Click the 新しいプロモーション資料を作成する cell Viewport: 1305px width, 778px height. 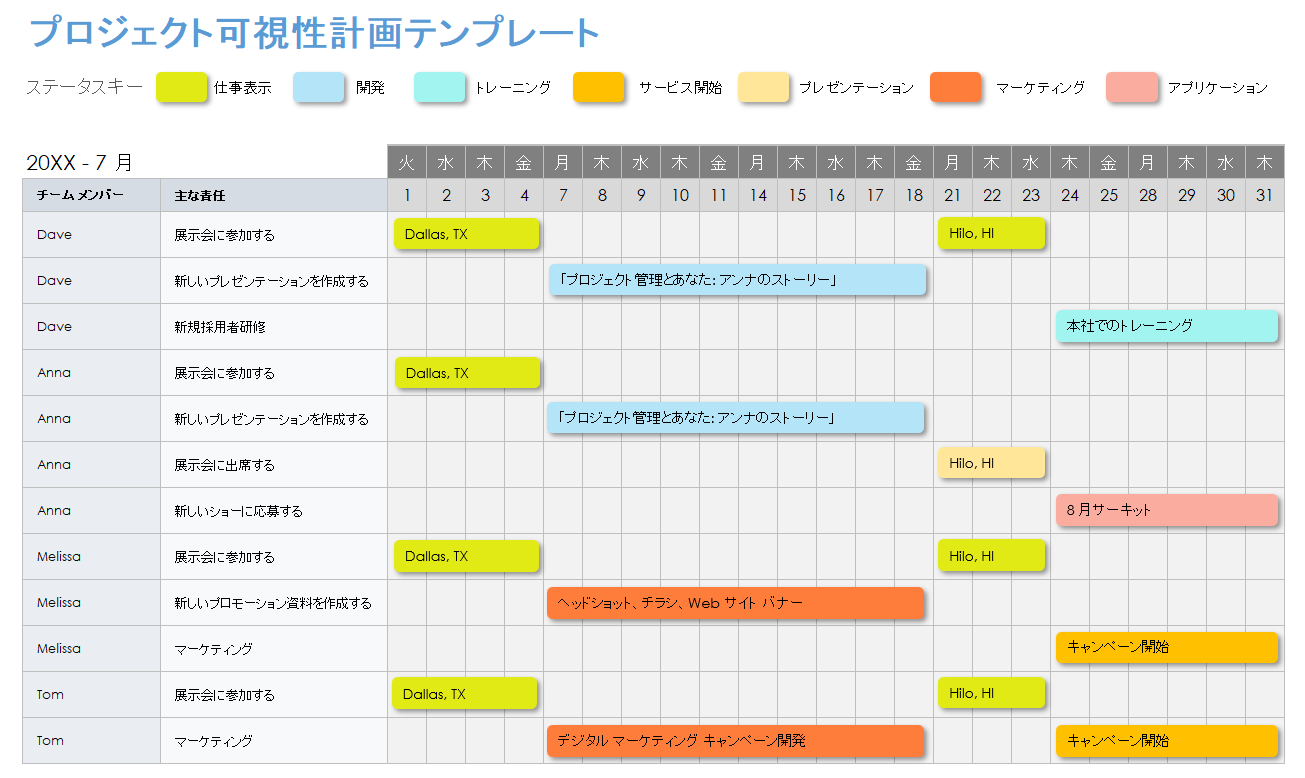pos(274,603)
